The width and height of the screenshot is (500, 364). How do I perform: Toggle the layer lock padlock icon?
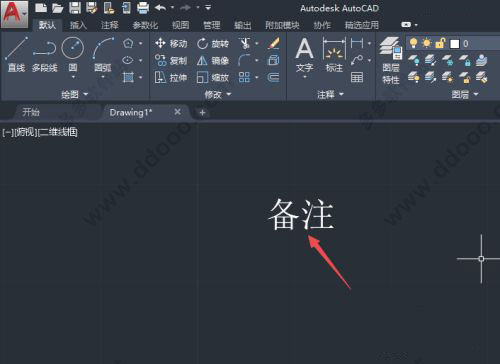coord(440,43)
